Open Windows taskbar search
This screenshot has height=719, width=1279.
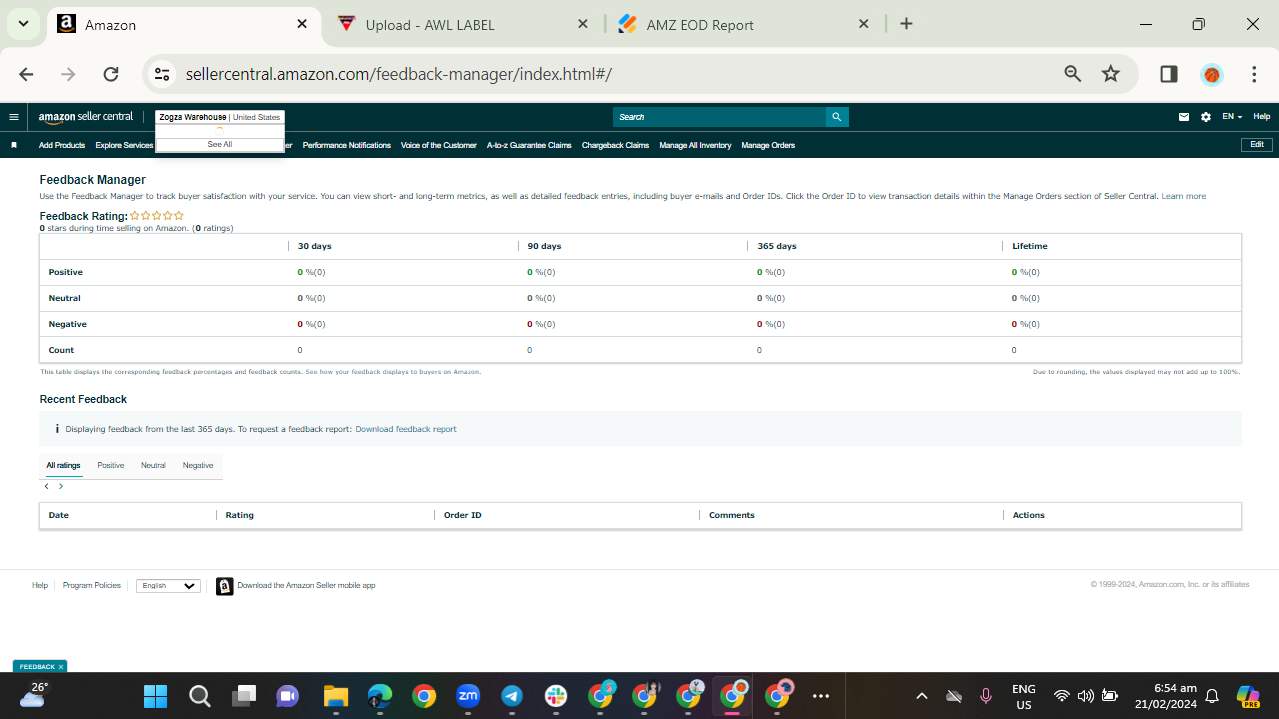tap(199, 696)
